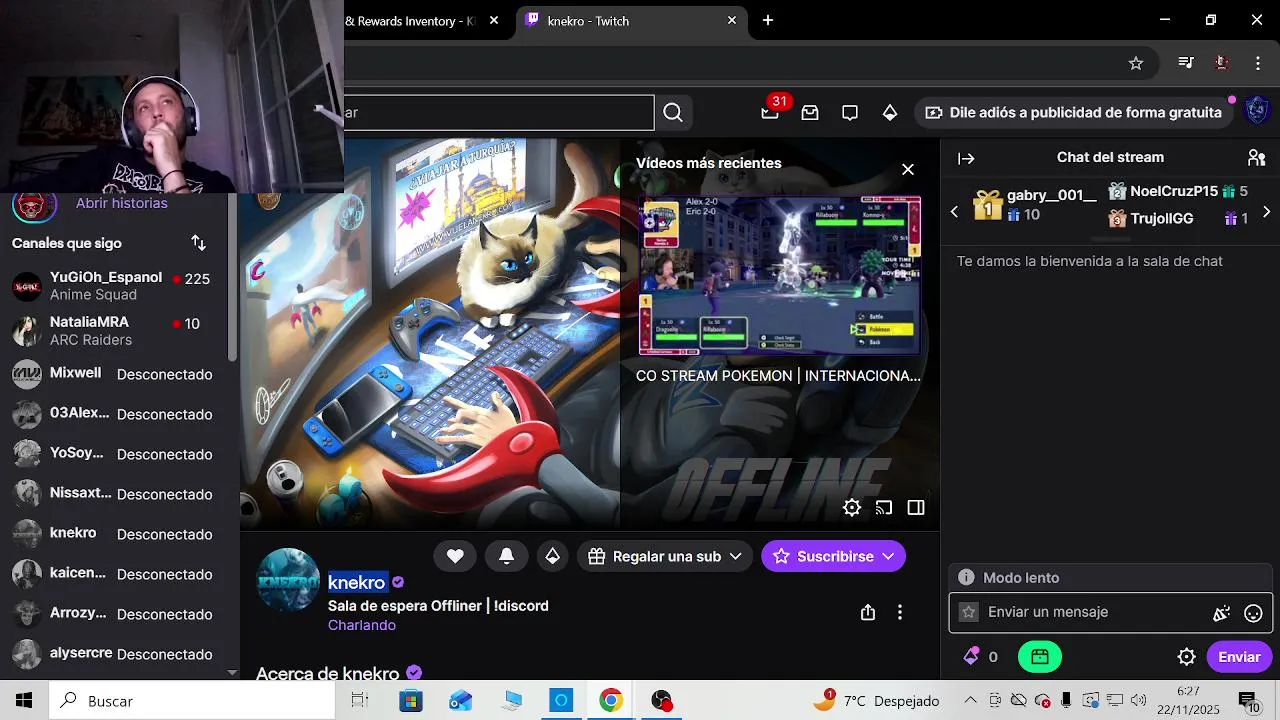The width and height of the screenshot is (1280, 720).
Task: Open the CO STREAM POKEMON video thumbnail
Action: [779, 275]
